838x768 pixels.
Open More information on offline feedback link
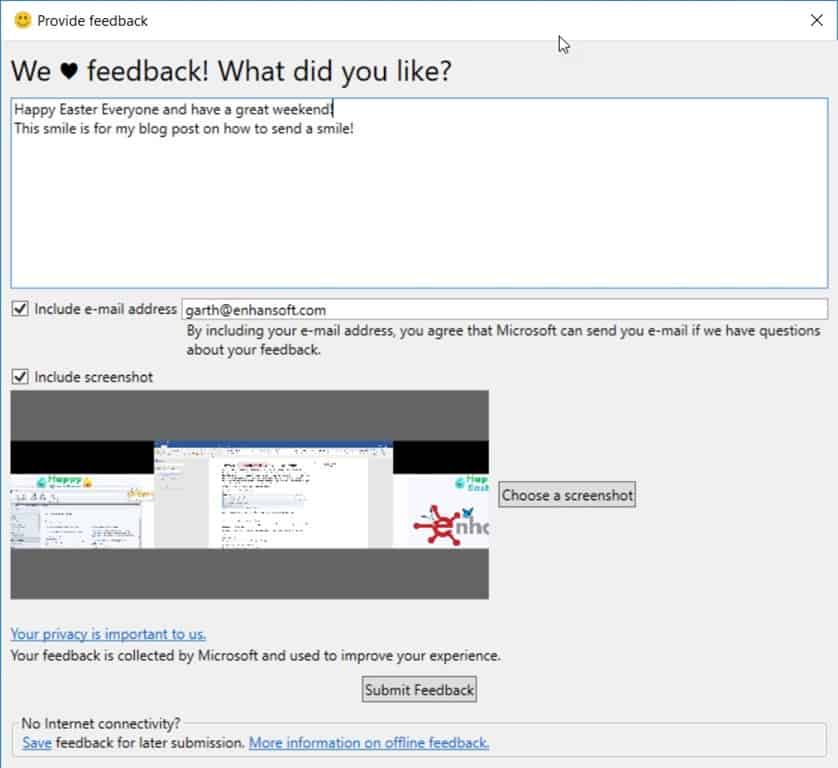369,743
